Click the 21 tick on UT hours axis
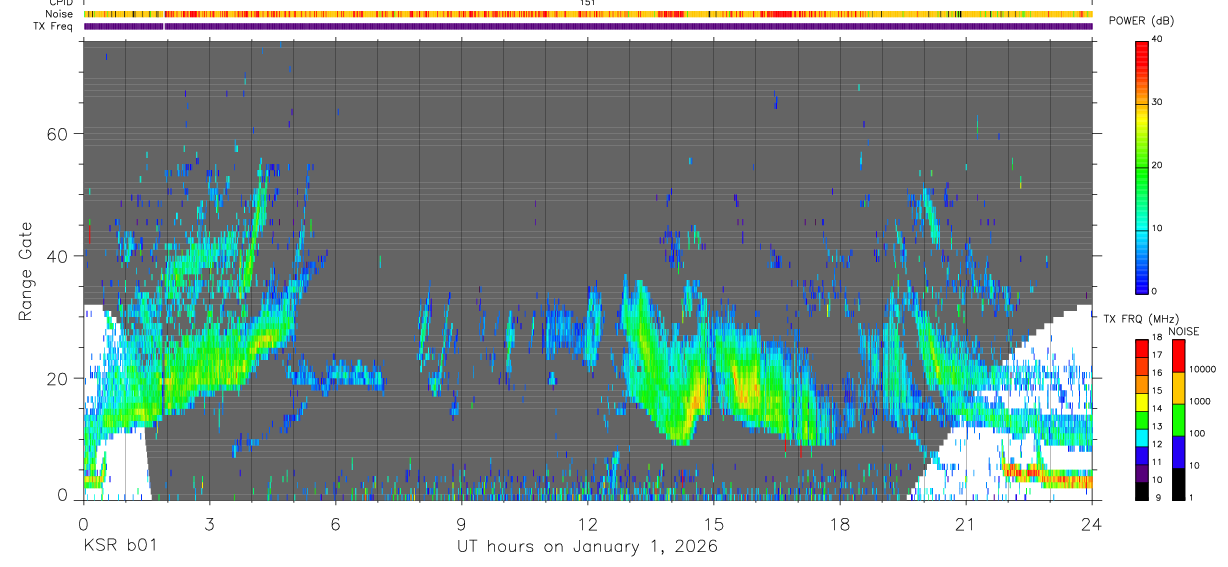This screenshot has width=1228, height=567. [966, 524]
